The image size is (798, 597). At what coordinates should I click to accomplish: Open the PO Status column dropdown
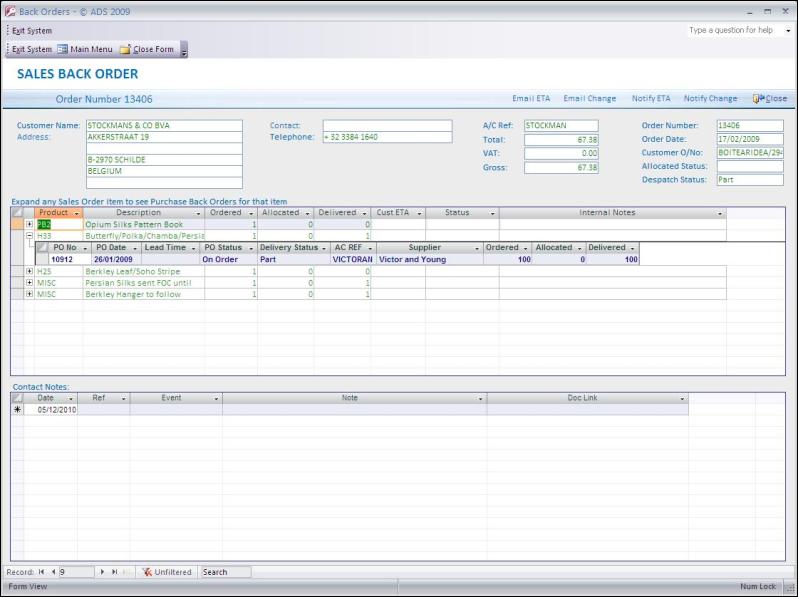coord(251,248)
